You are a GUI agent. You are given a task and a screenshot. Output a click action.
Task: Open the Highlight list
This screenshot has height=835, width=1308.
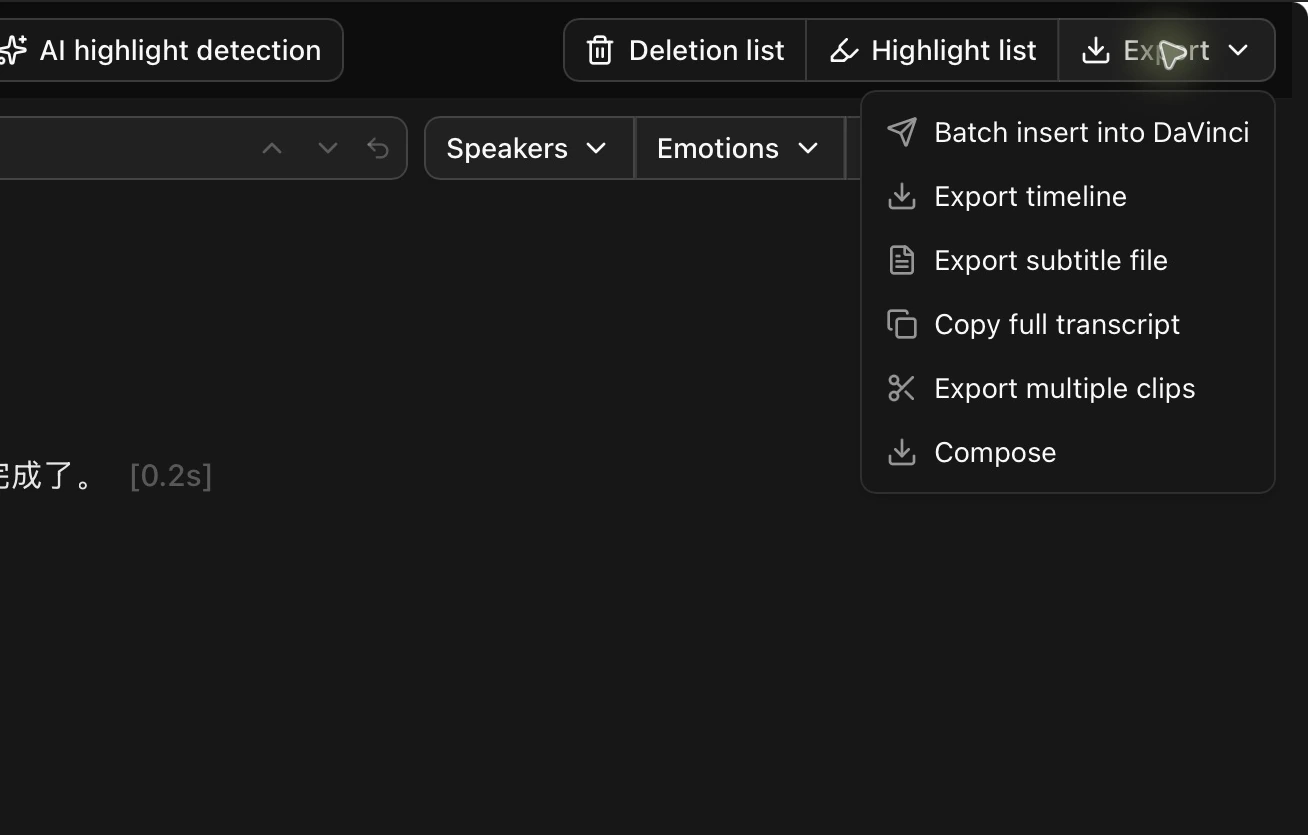pyautogui.click(x=932, y=50)
